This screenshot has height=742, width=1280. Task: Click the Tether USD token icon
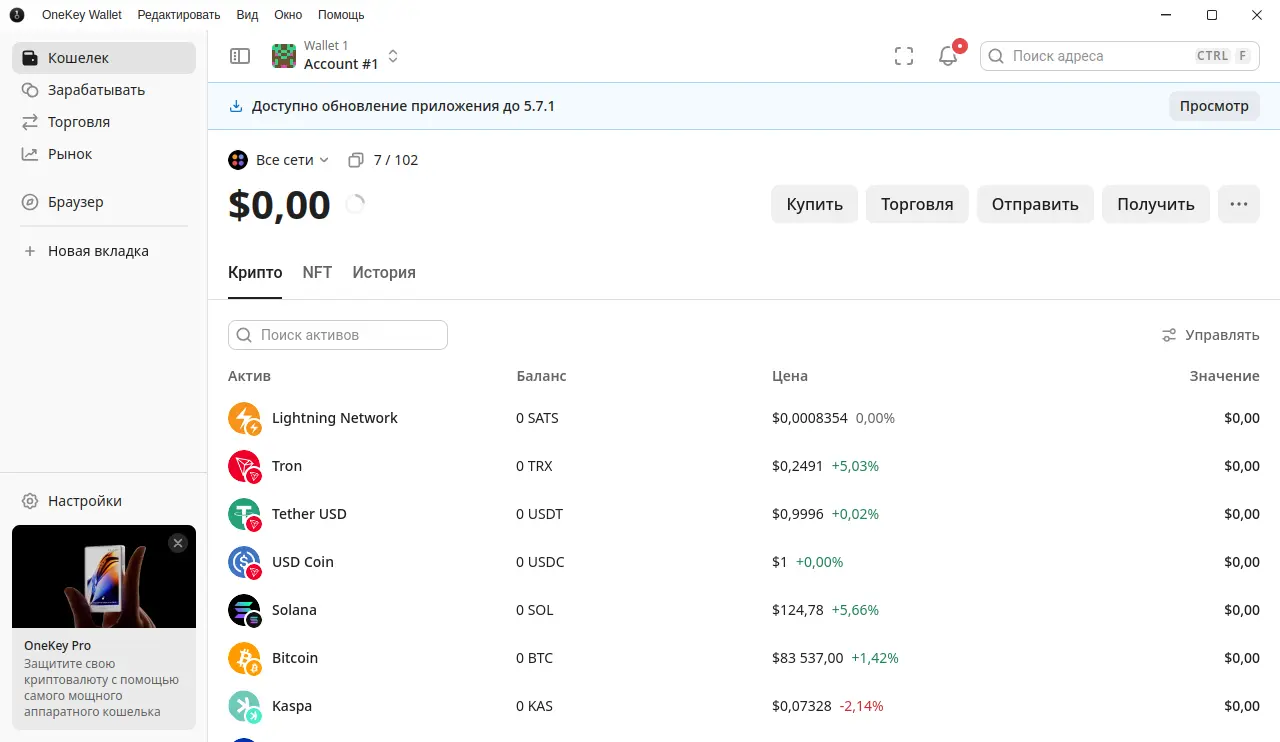point(245,514)
